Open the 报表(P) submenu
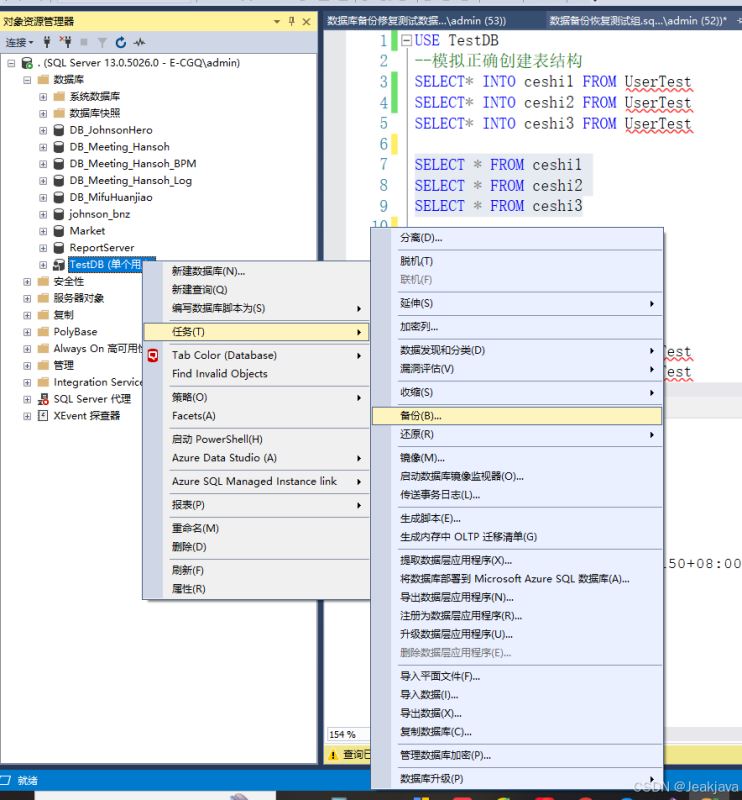Image resolution: width=742 pixels, height=800 pixels. point(255,505)
